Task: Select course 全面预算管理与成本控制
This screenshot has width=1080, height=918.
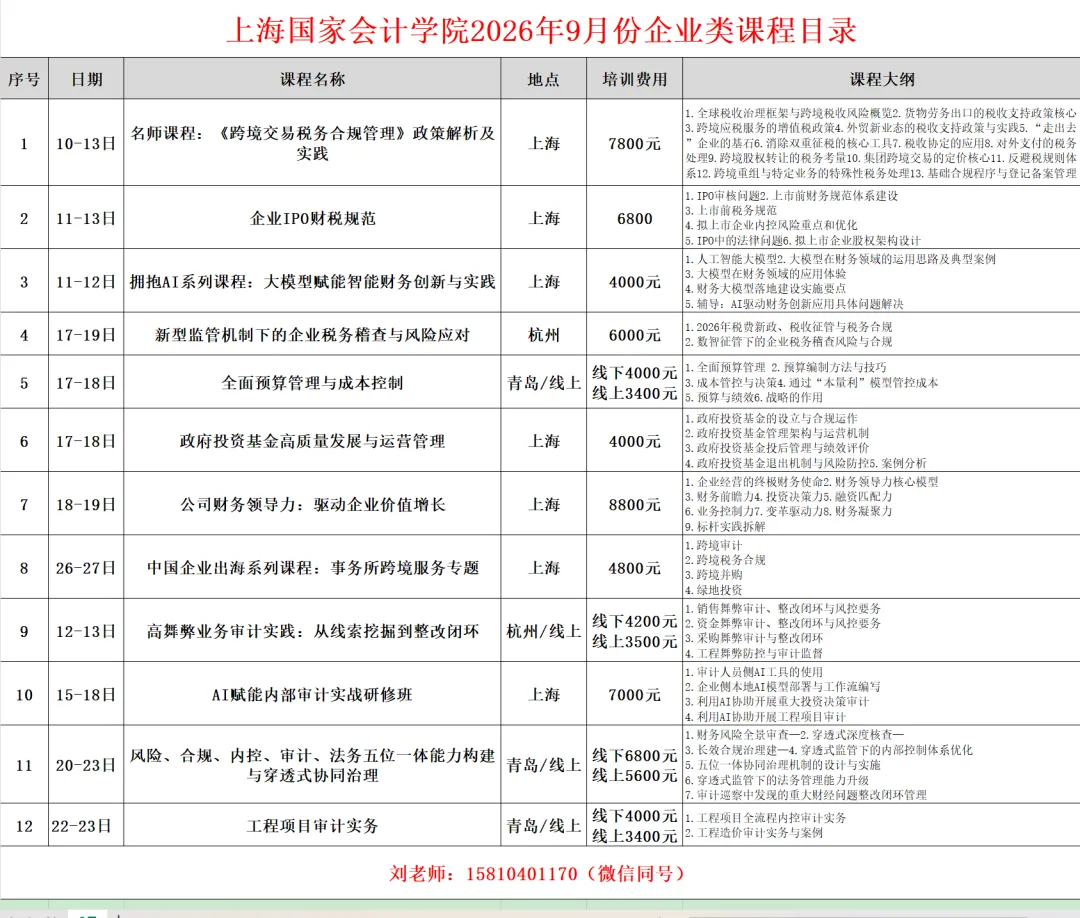Action: coord(312,382)
